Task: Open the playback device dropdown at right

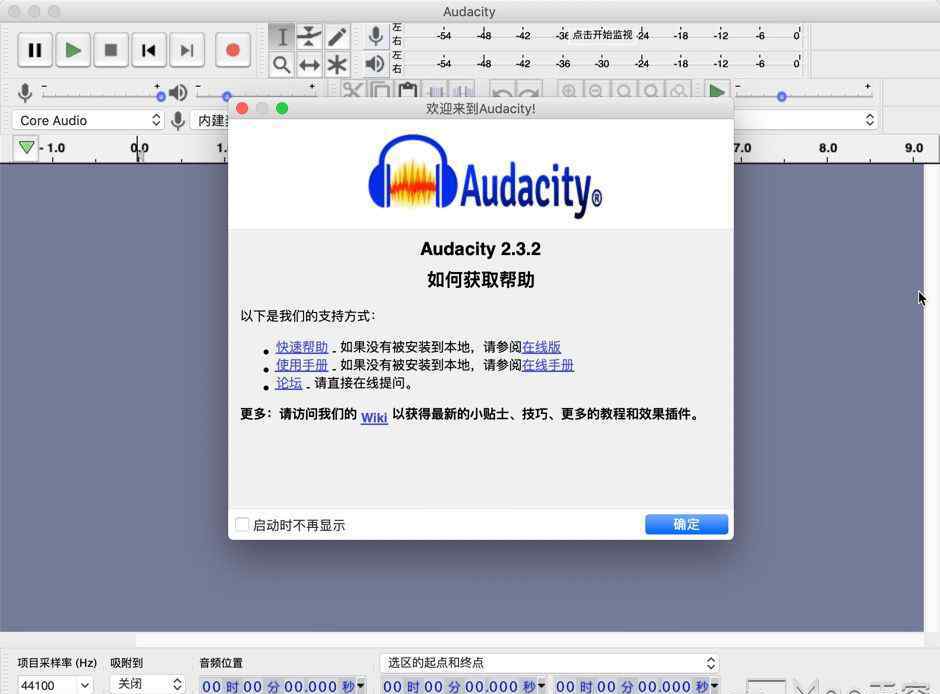Action: coord(805,120)
